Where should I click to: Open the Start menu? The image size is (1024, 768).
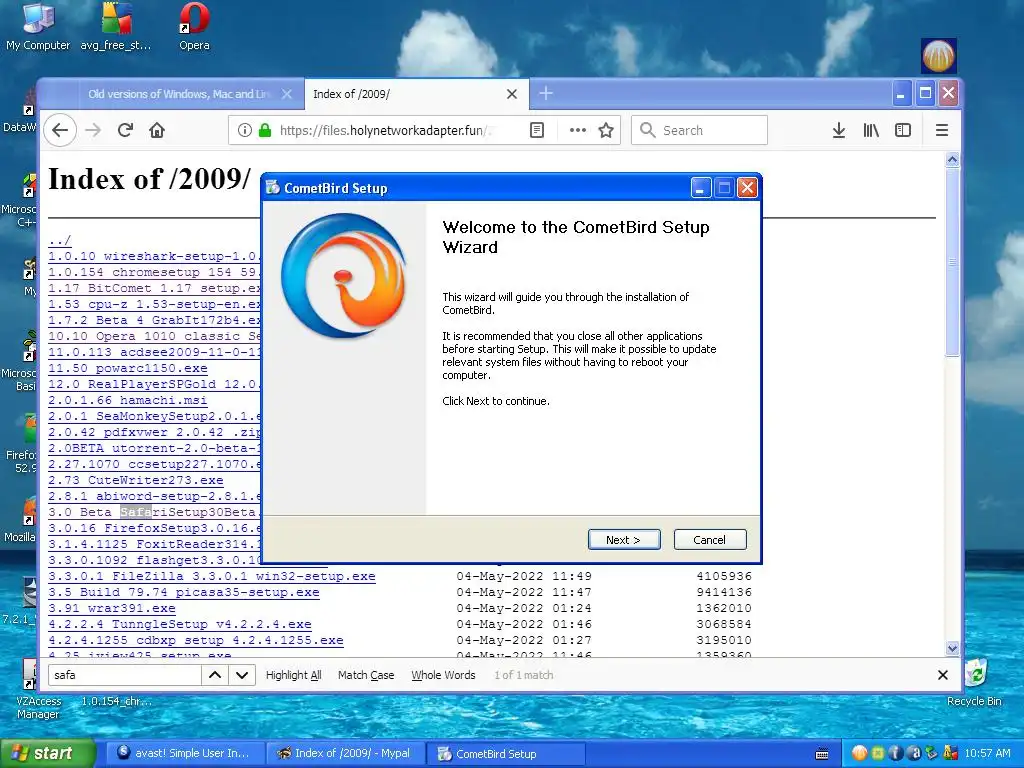tap(47, 753)
